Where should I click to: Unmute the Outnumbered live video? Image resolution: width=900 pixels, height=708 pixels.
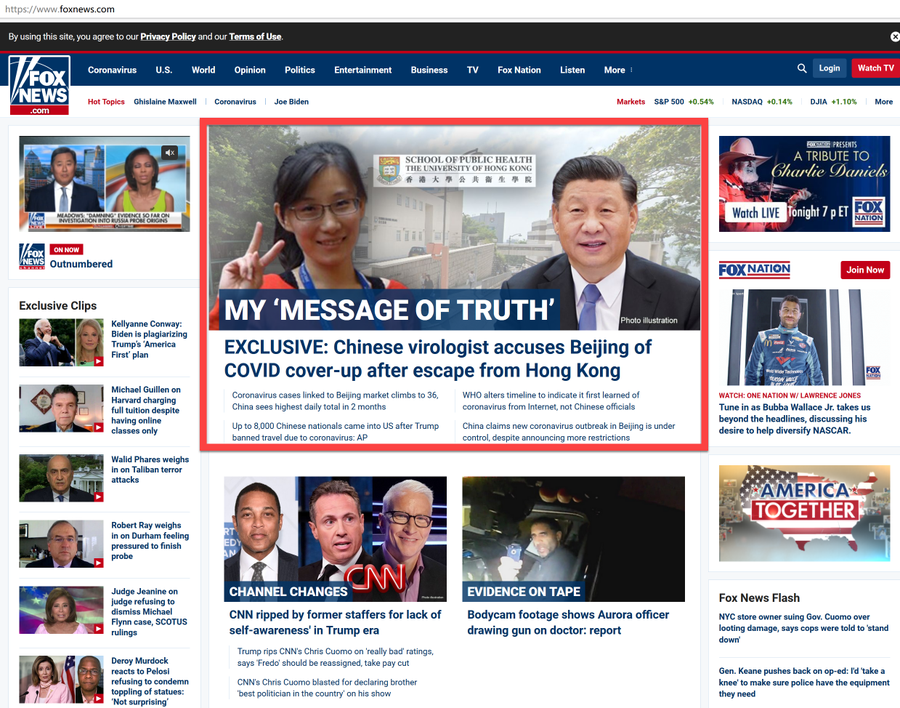[x=170, y=153]
